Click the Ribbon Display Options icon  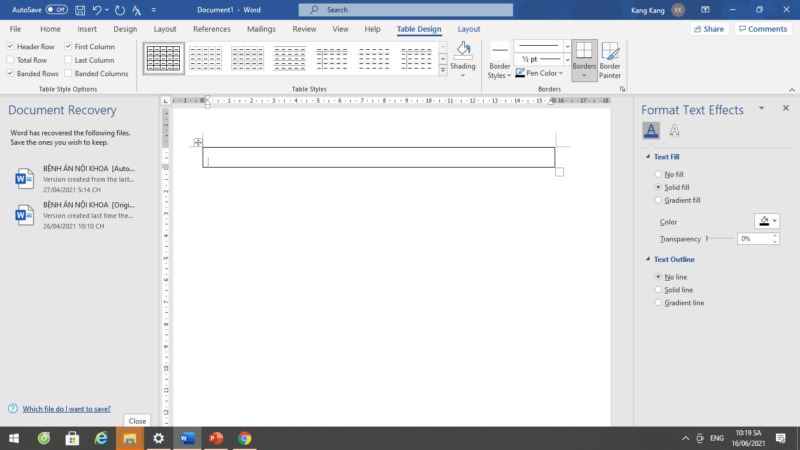click(705, 10)
